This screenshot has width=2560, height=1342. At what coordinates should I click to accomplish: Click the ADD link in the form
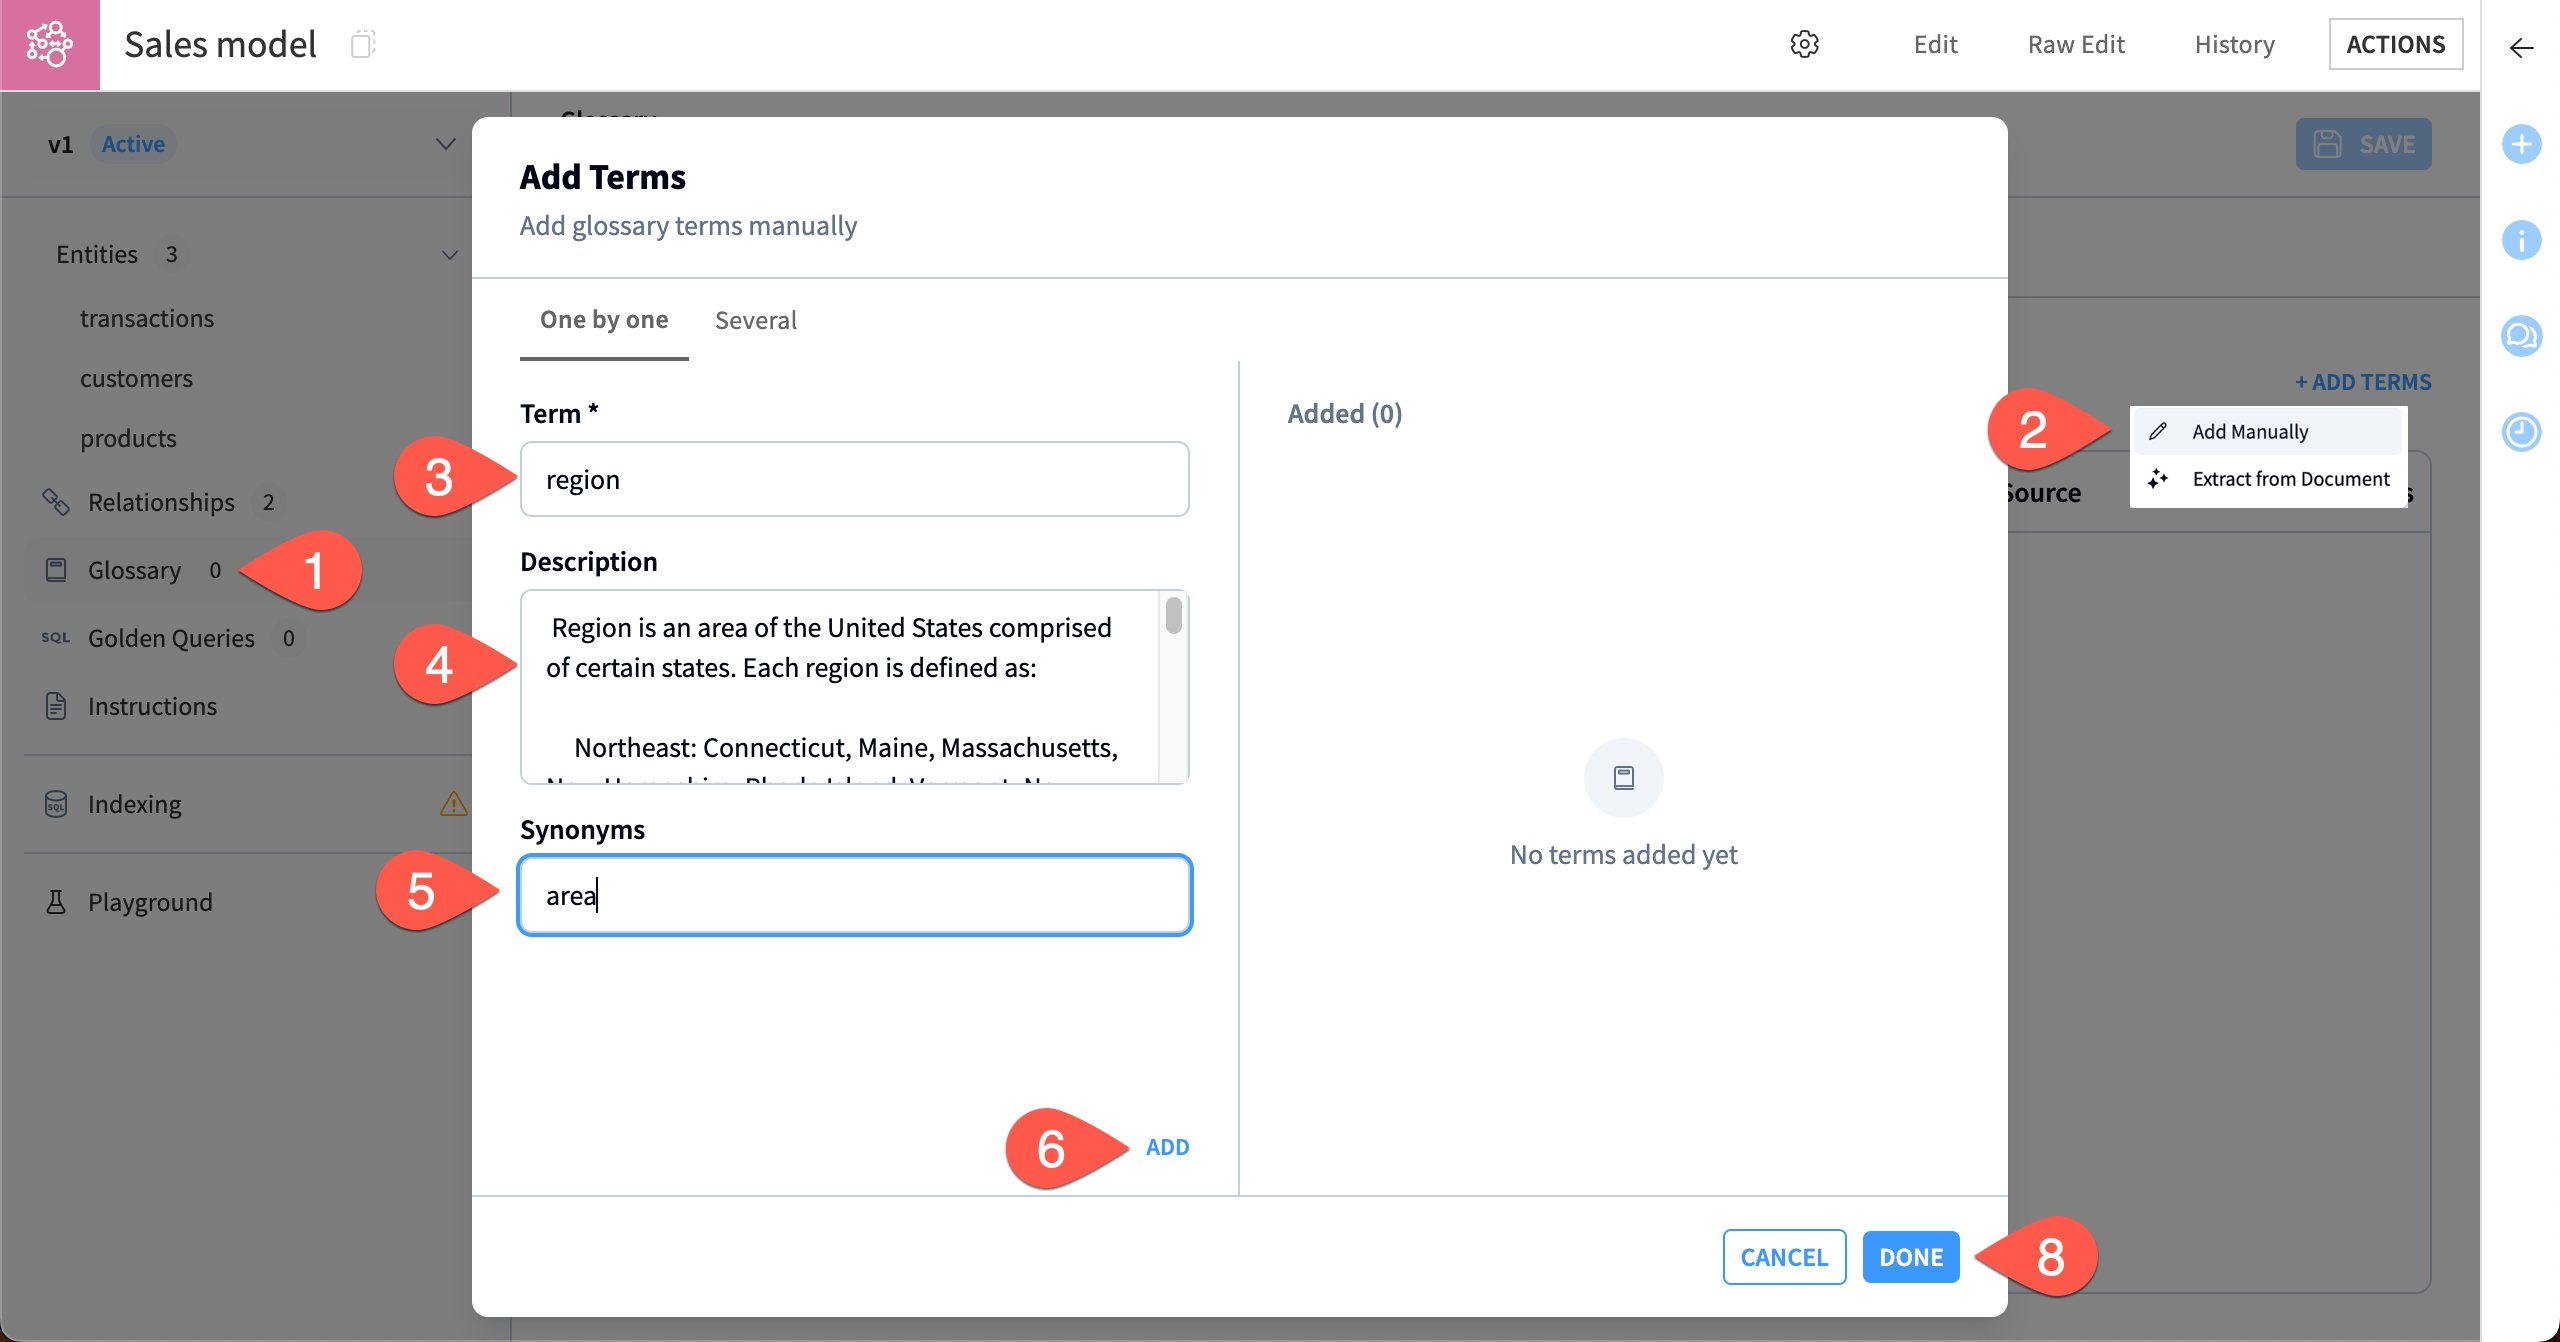click(1167, 1147)
